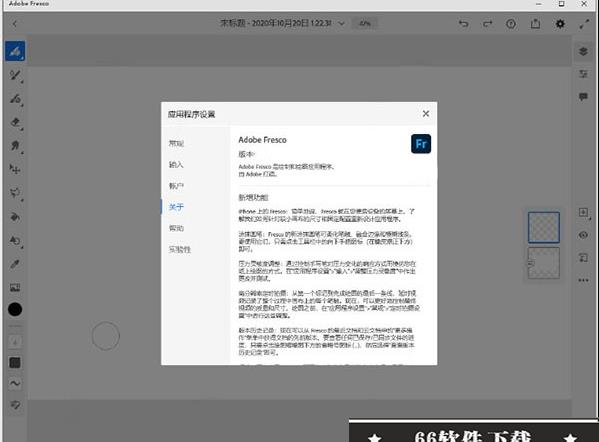
Task: Select the live brush tool
Action: (15, 75)
